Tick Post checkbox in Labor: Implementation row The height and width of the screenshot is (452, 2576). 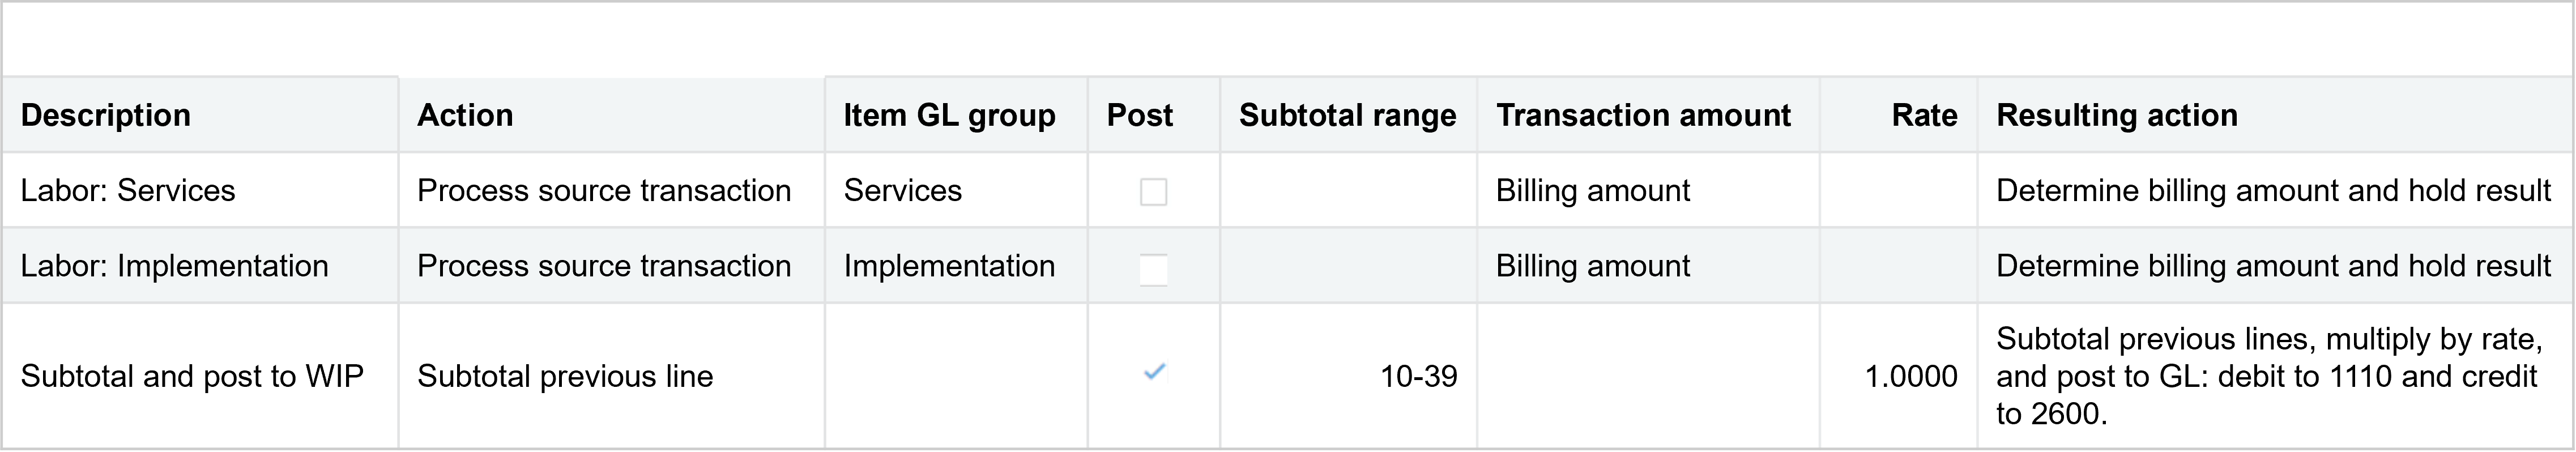coord(1153,267)
